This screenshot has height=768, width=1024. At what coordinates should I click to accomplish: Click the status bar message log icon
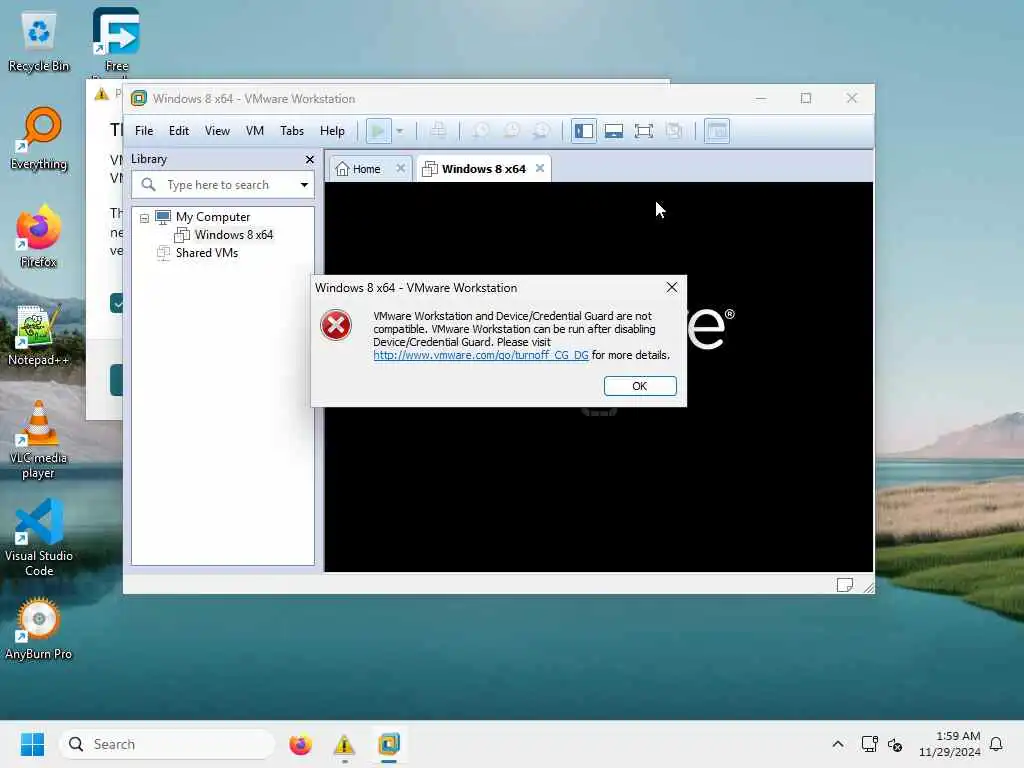click(x=844, y=584)
